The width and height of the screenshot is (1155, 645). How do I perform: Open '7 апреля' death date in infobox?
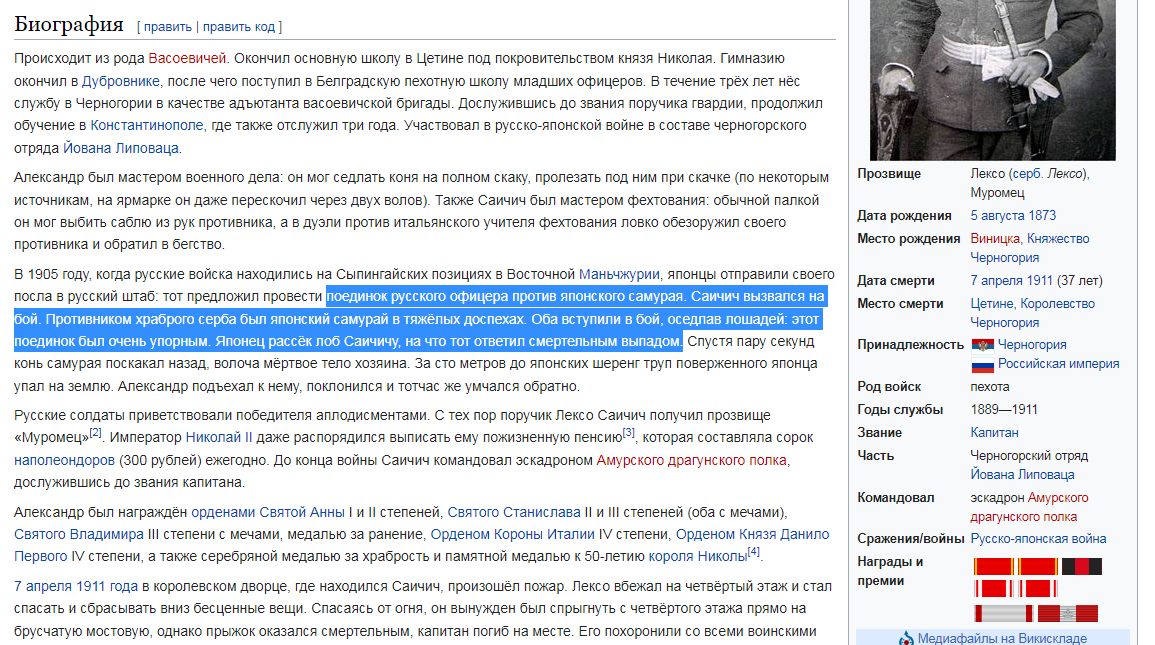point(996,281)
